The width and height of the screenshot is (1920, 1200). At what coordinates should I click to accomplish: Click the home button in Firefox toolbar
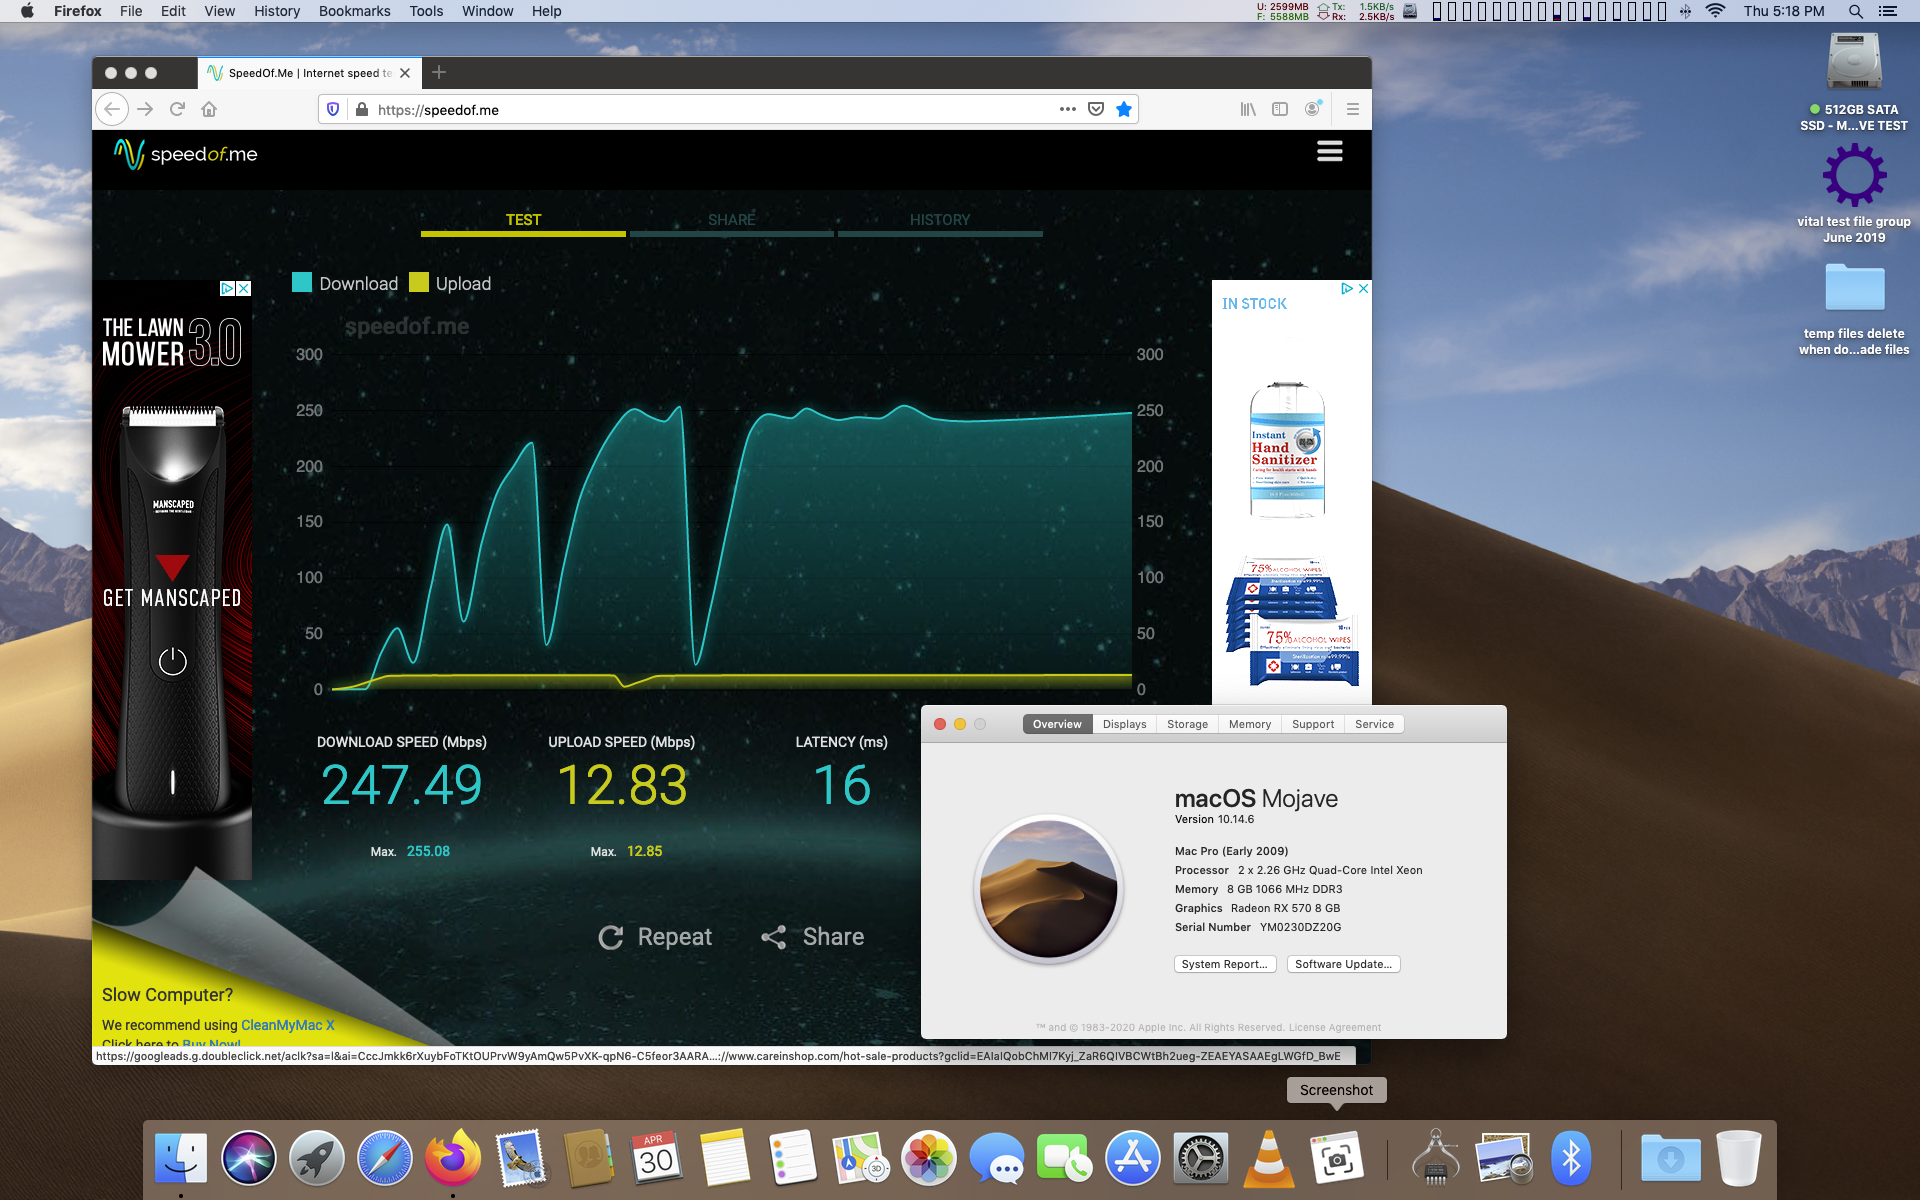pyautogui.click(x=209, y=109)
